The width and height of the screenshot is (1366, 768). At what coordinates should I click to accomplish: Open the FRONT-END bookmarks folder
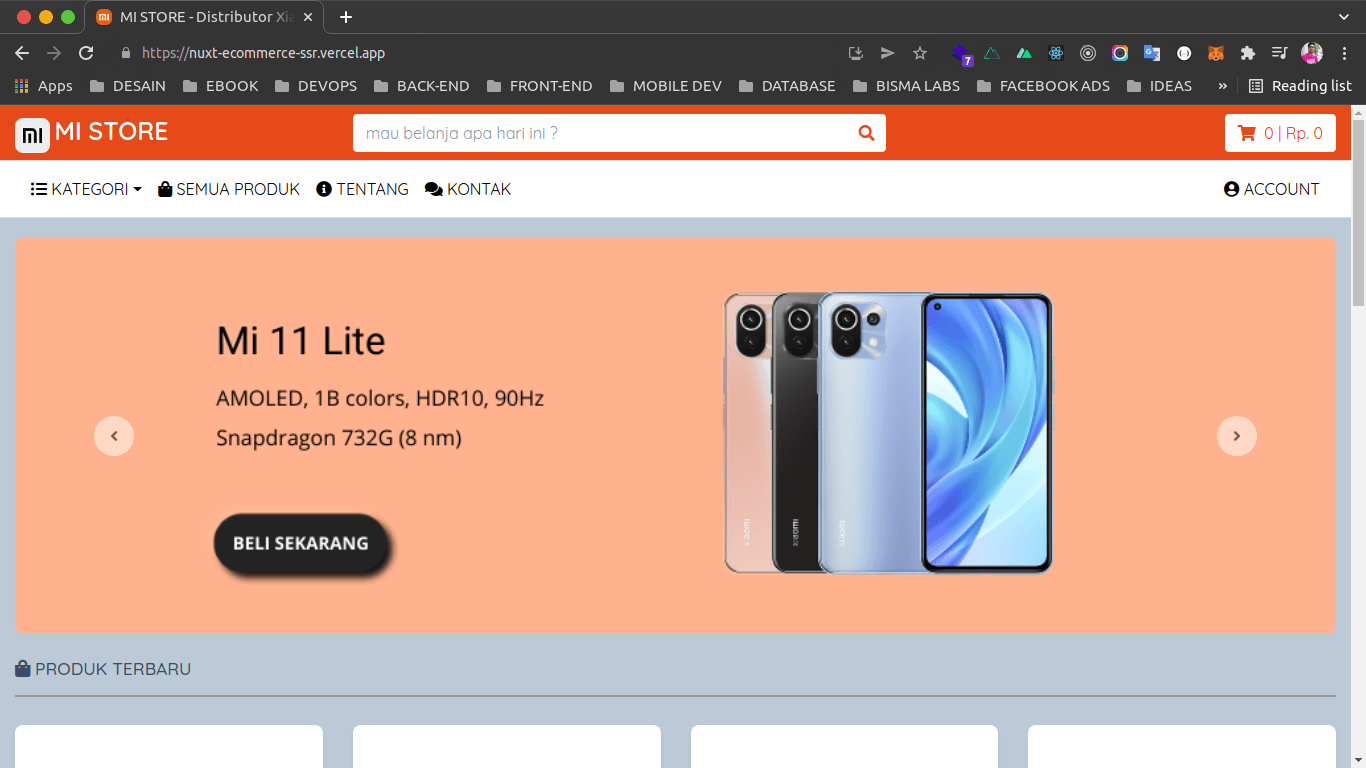pos(539,86)
